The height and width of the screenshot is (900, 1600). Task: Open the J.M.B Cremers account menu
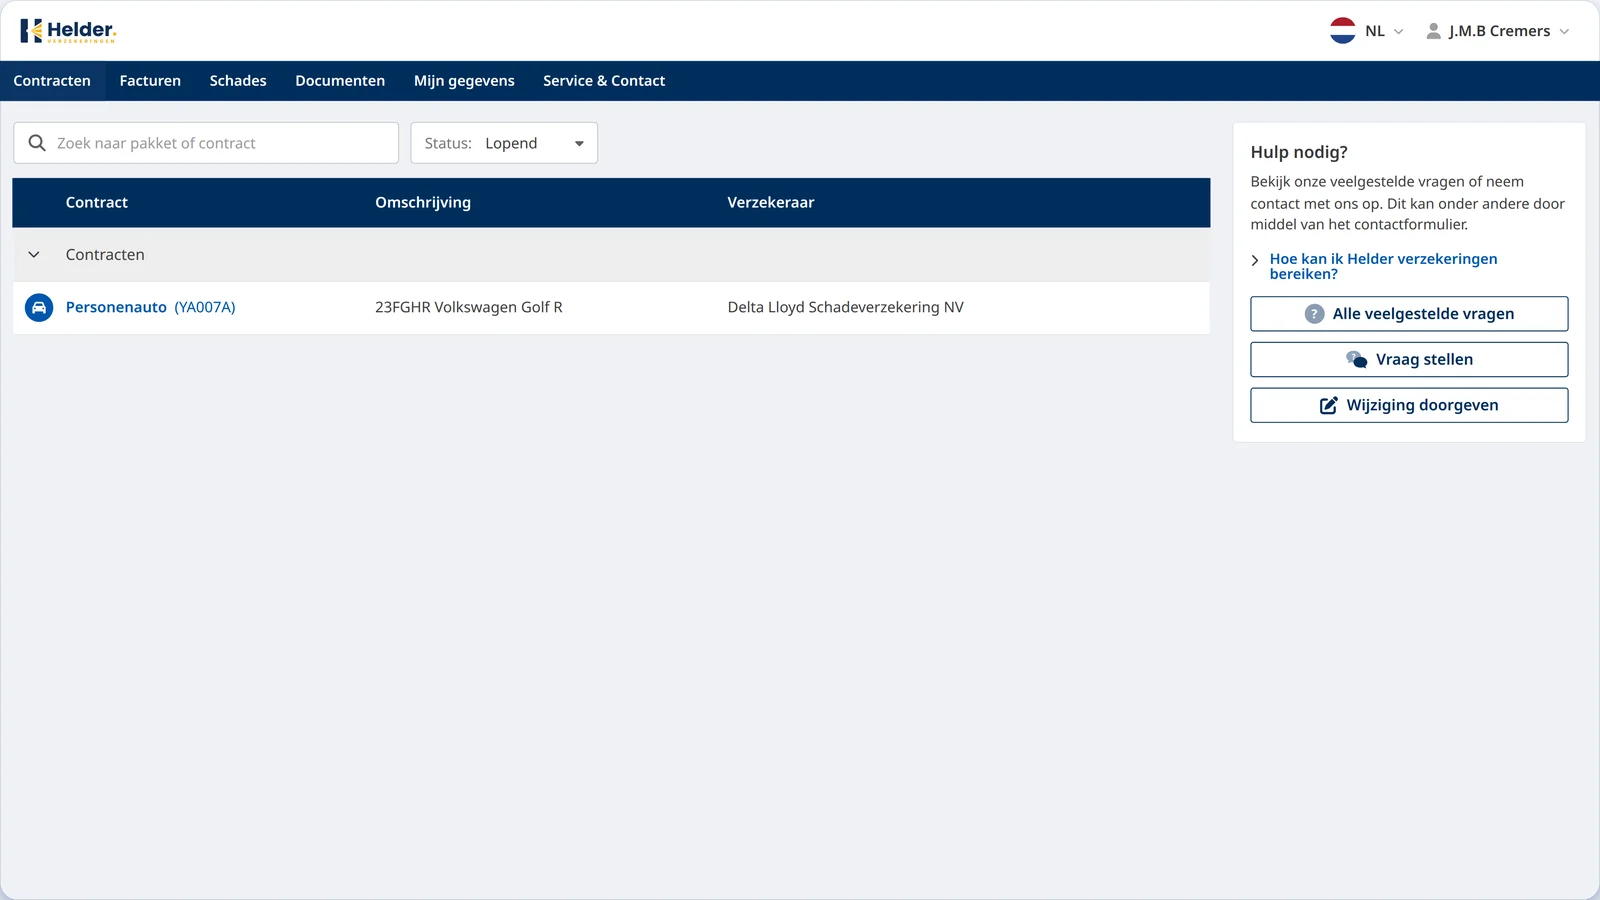pos(1497,31)
